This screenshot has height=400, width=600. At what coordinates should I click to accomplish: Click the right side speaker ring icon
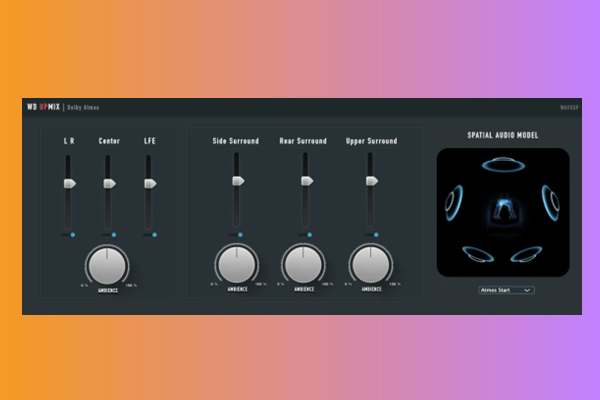(x=551, y=203)
